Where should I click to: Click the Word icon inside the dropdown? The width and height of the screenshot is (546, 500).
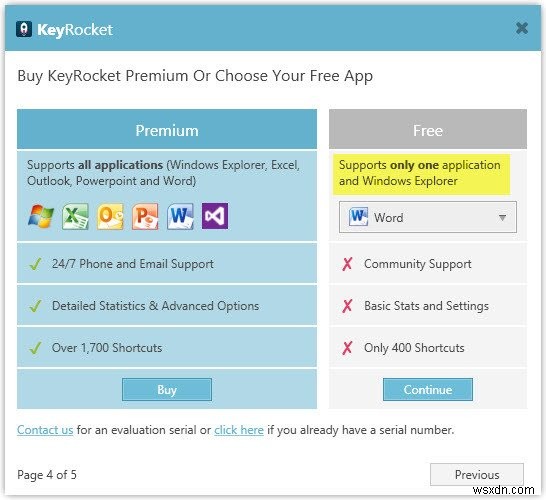(358, 217)
